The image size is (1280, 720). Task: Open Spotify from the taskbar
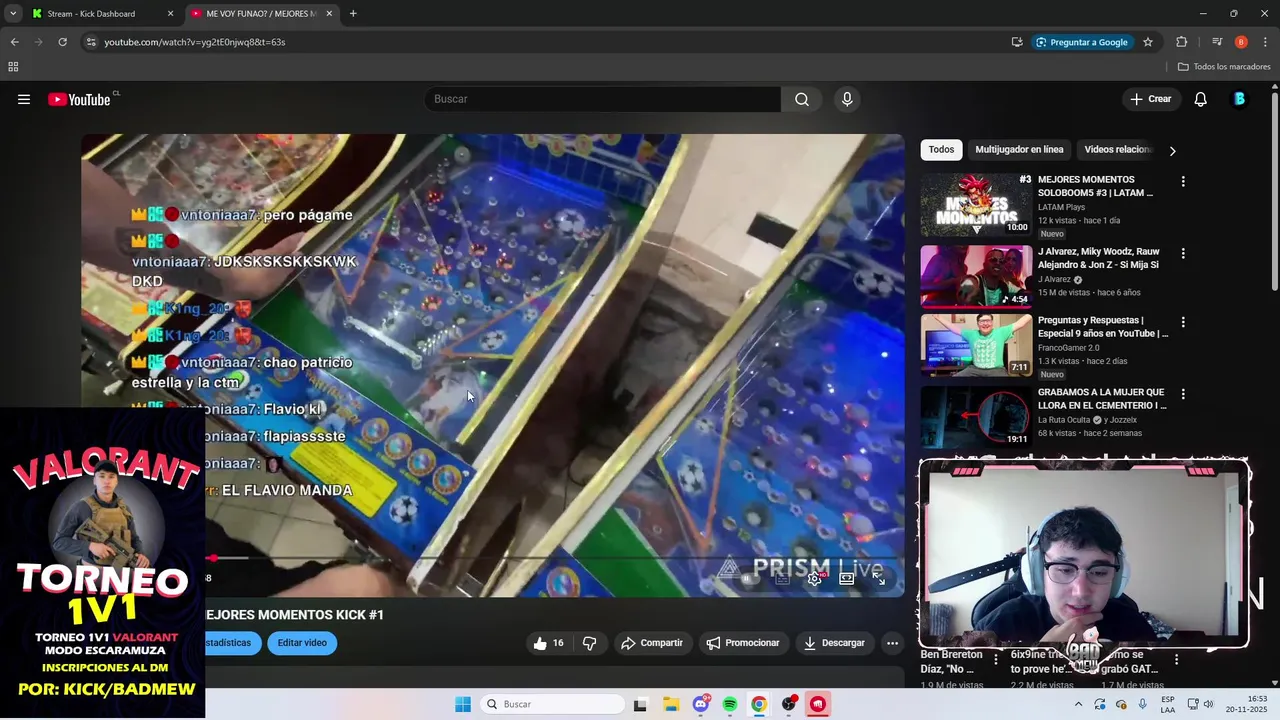click(x=730, y=704)
